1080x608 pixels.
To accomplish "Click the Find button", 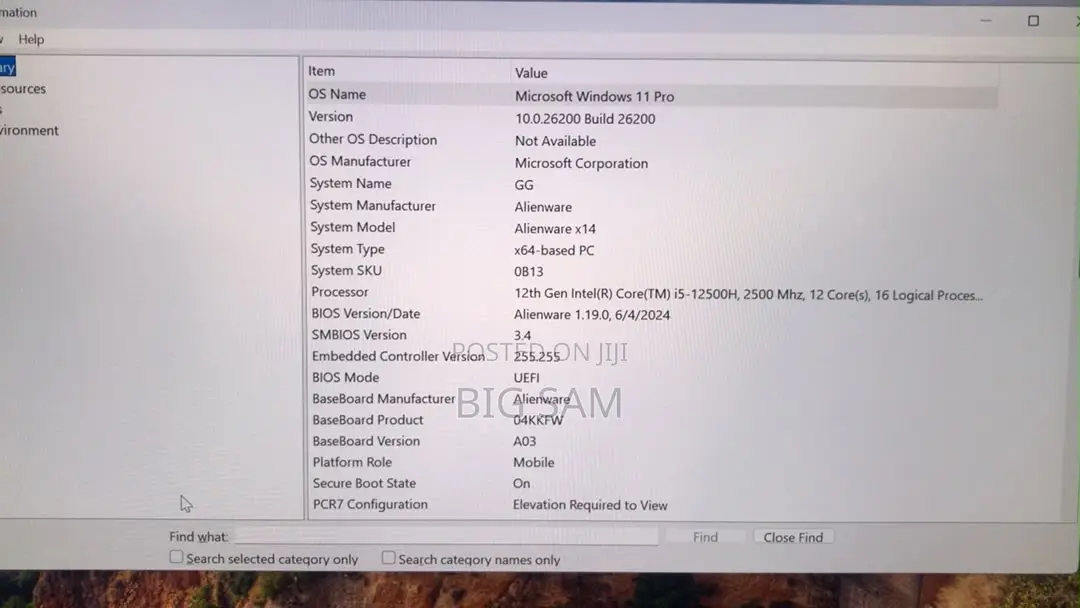I will pyautogui.click(x=705, y=537).
